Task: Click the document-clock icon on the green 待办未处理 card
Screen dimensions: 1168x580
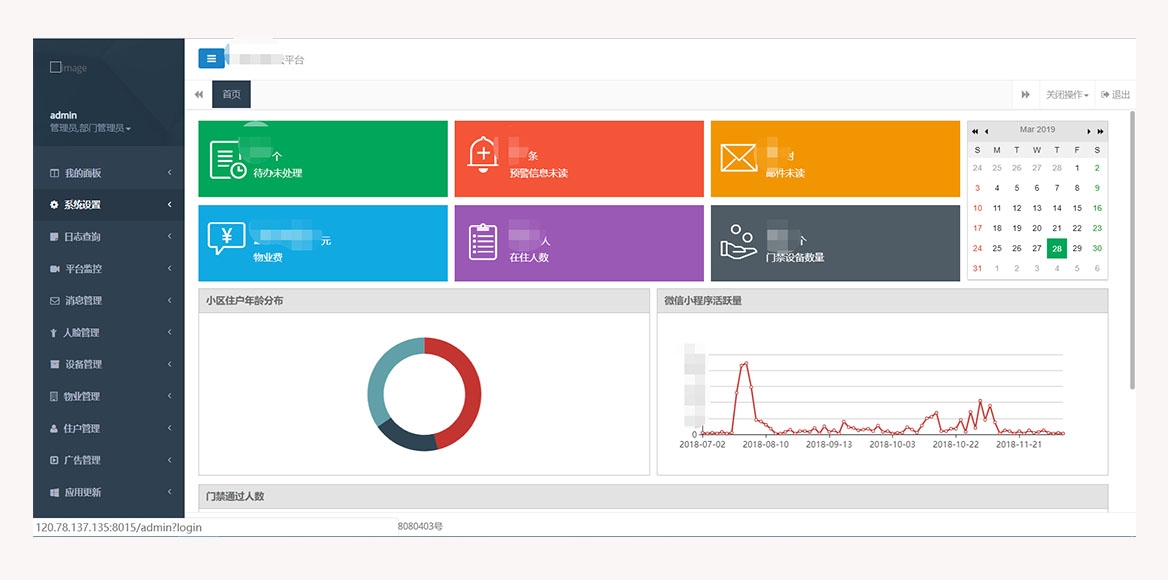Action: (227, 160)
